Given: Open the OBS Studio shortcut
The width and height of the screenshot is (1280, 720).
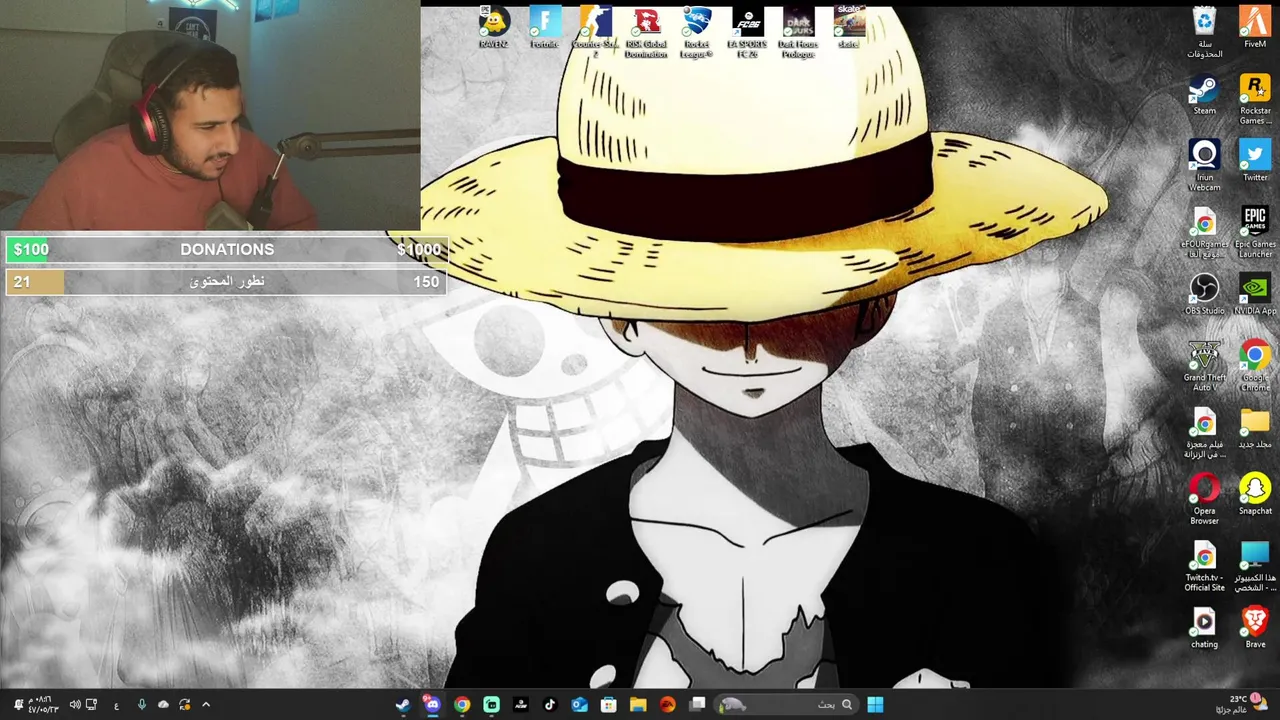Looking at the screenshot, I should pos(1204,295).
